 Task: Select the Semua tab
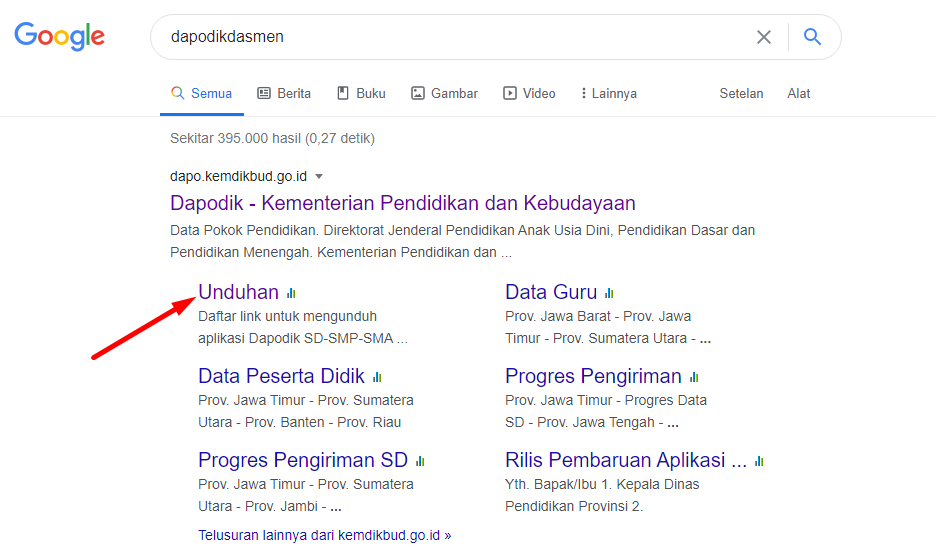tap(202, 94)
